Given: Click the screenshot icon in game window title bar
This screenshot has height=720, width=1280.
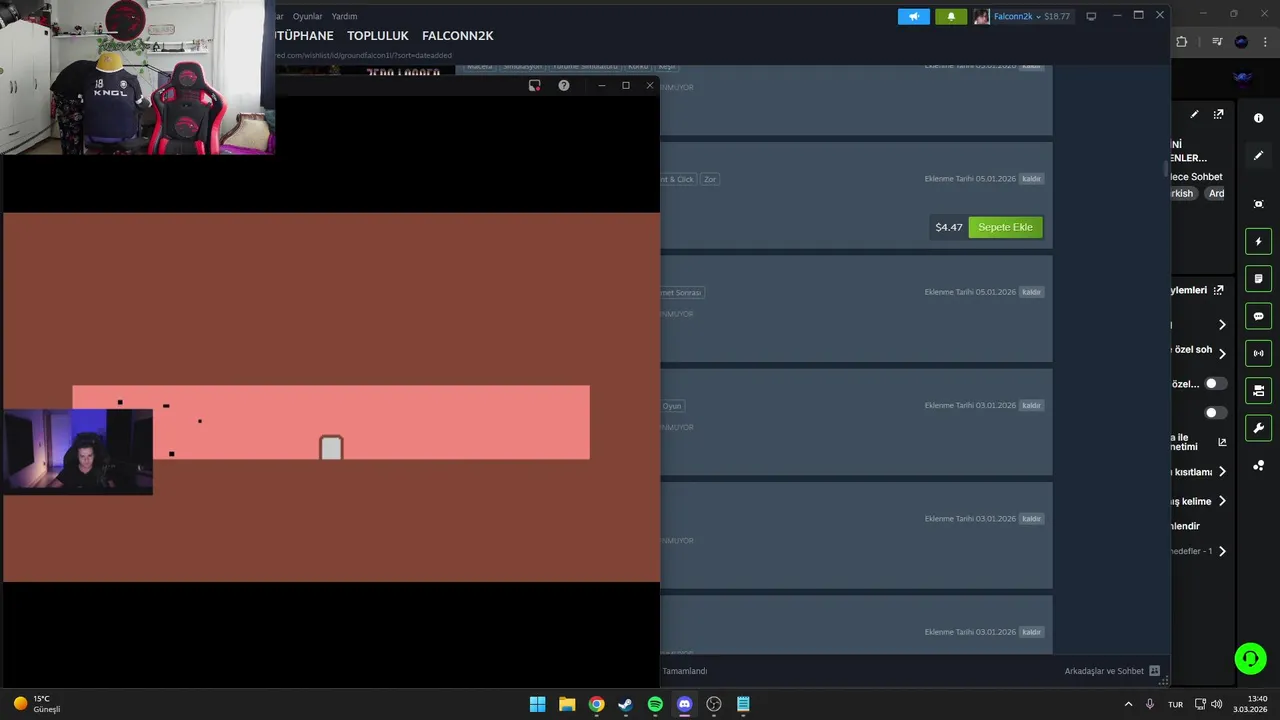Looking at the screenshot, I should (x=534, y=86).
